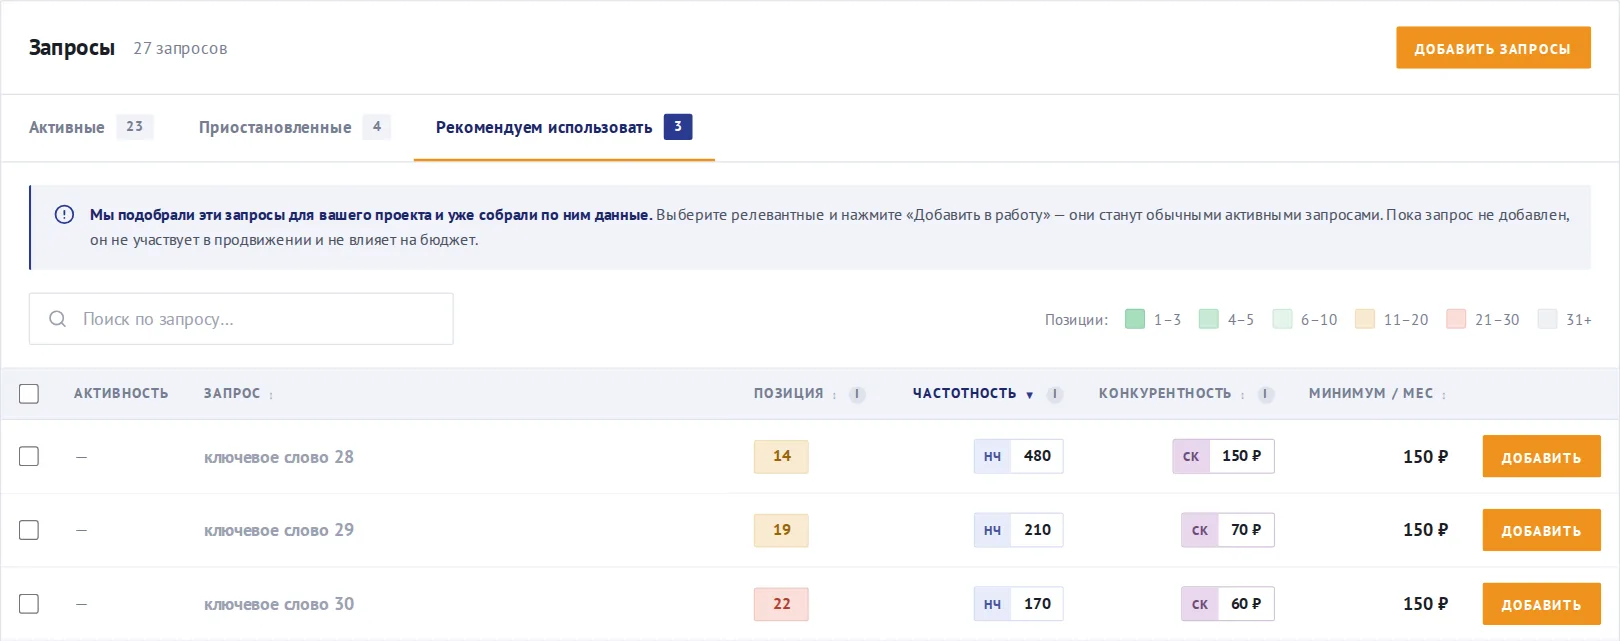The image size is (1620, 641).
Task: Add ключевое слово 29 with Добавить
Action: 1541,530
